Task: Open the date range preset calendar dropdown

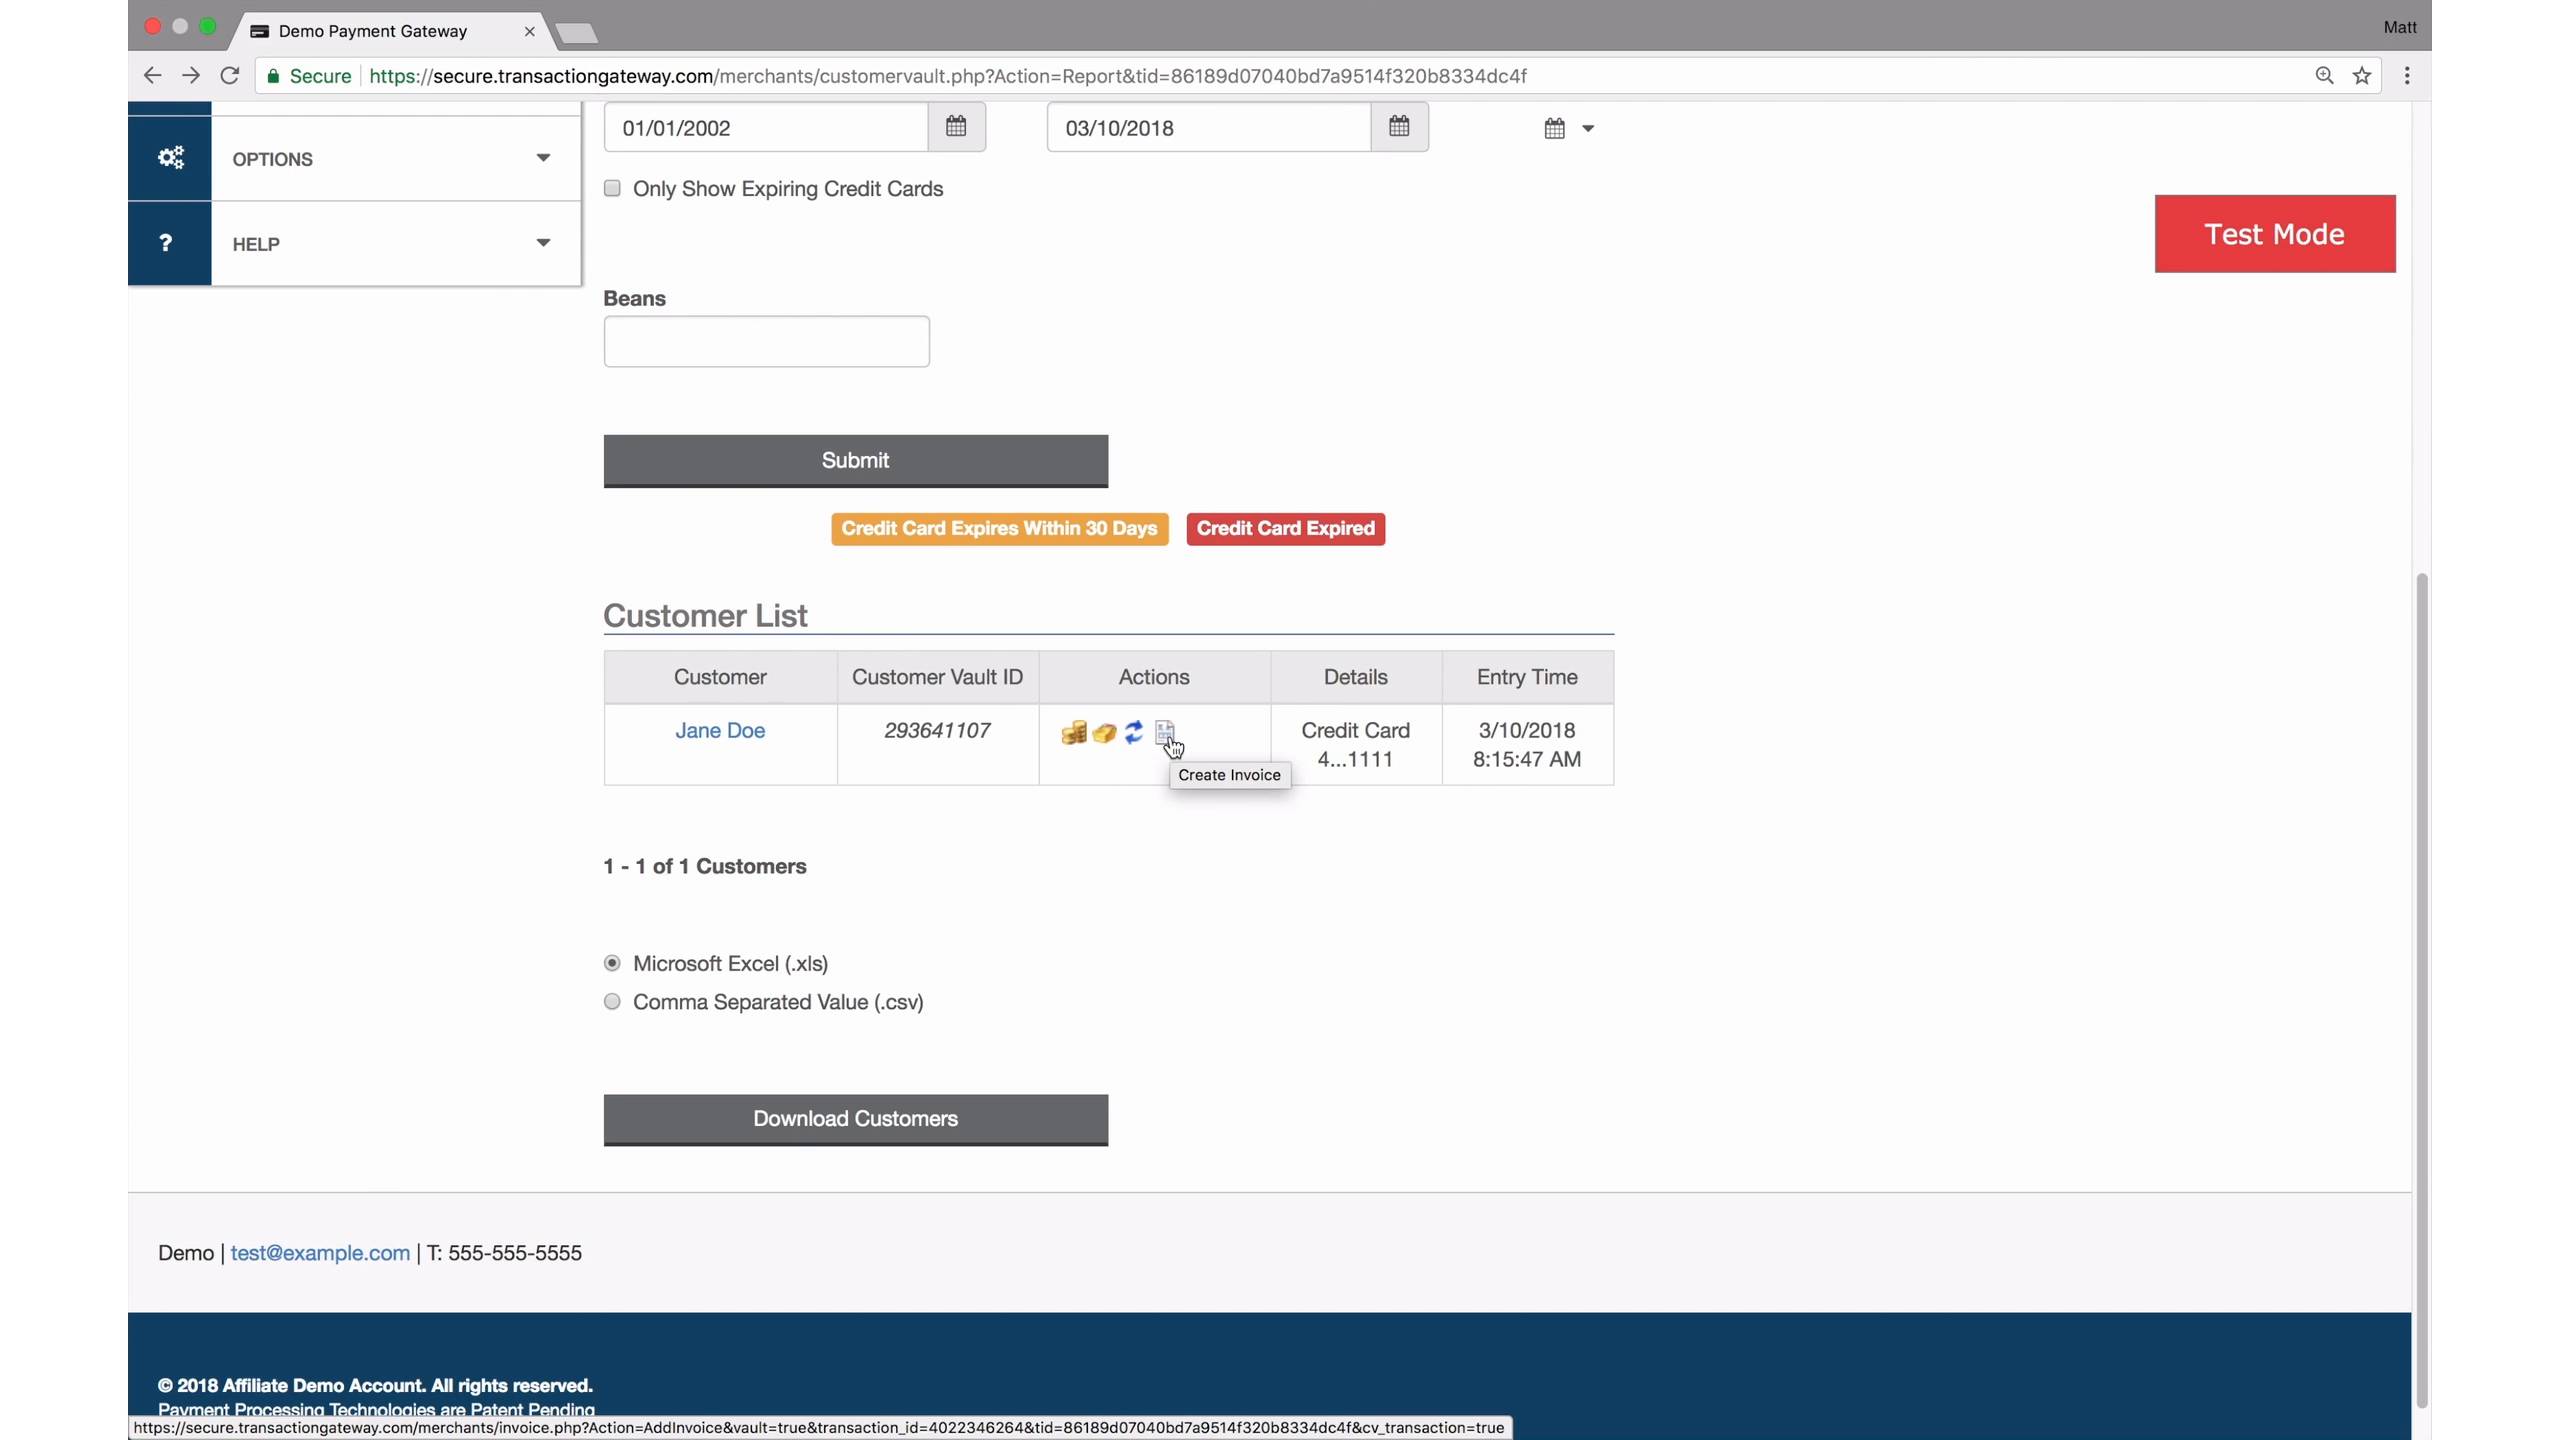Action: tap(1568, 128)
